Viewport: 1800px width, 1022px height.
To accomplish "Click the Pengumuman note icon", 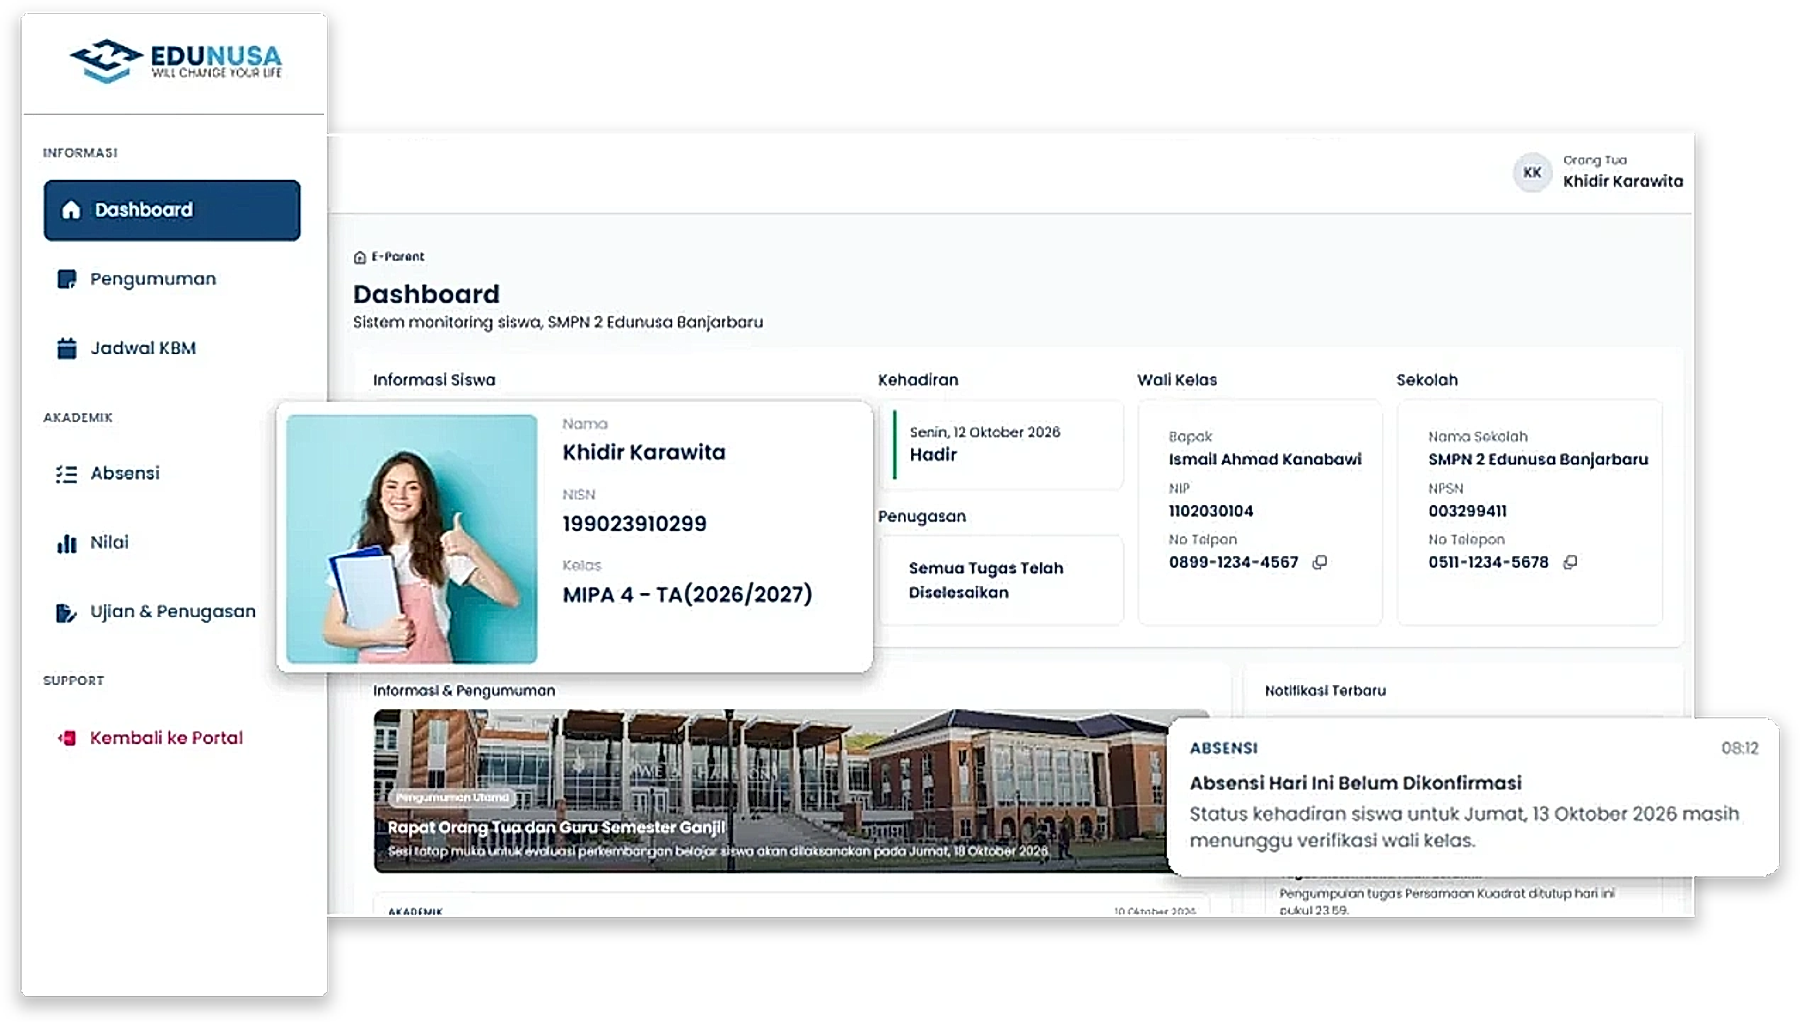I will tap(67, 279).
